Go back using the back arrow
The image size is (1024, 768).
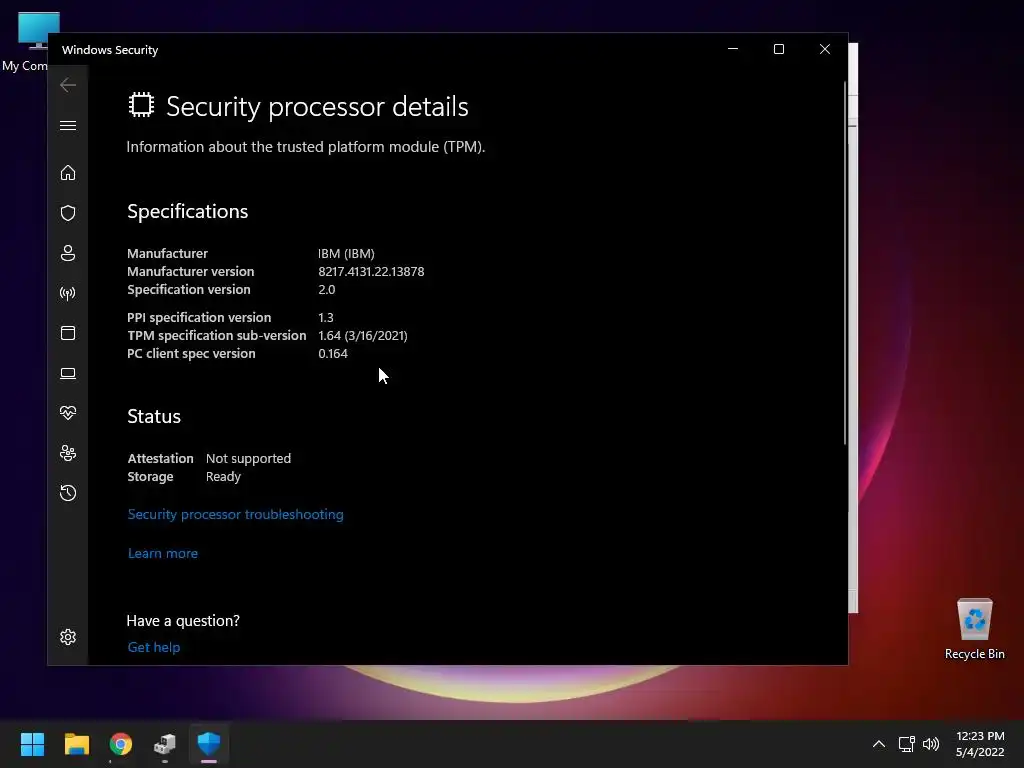pyautogui.click(x=68, y=85)
